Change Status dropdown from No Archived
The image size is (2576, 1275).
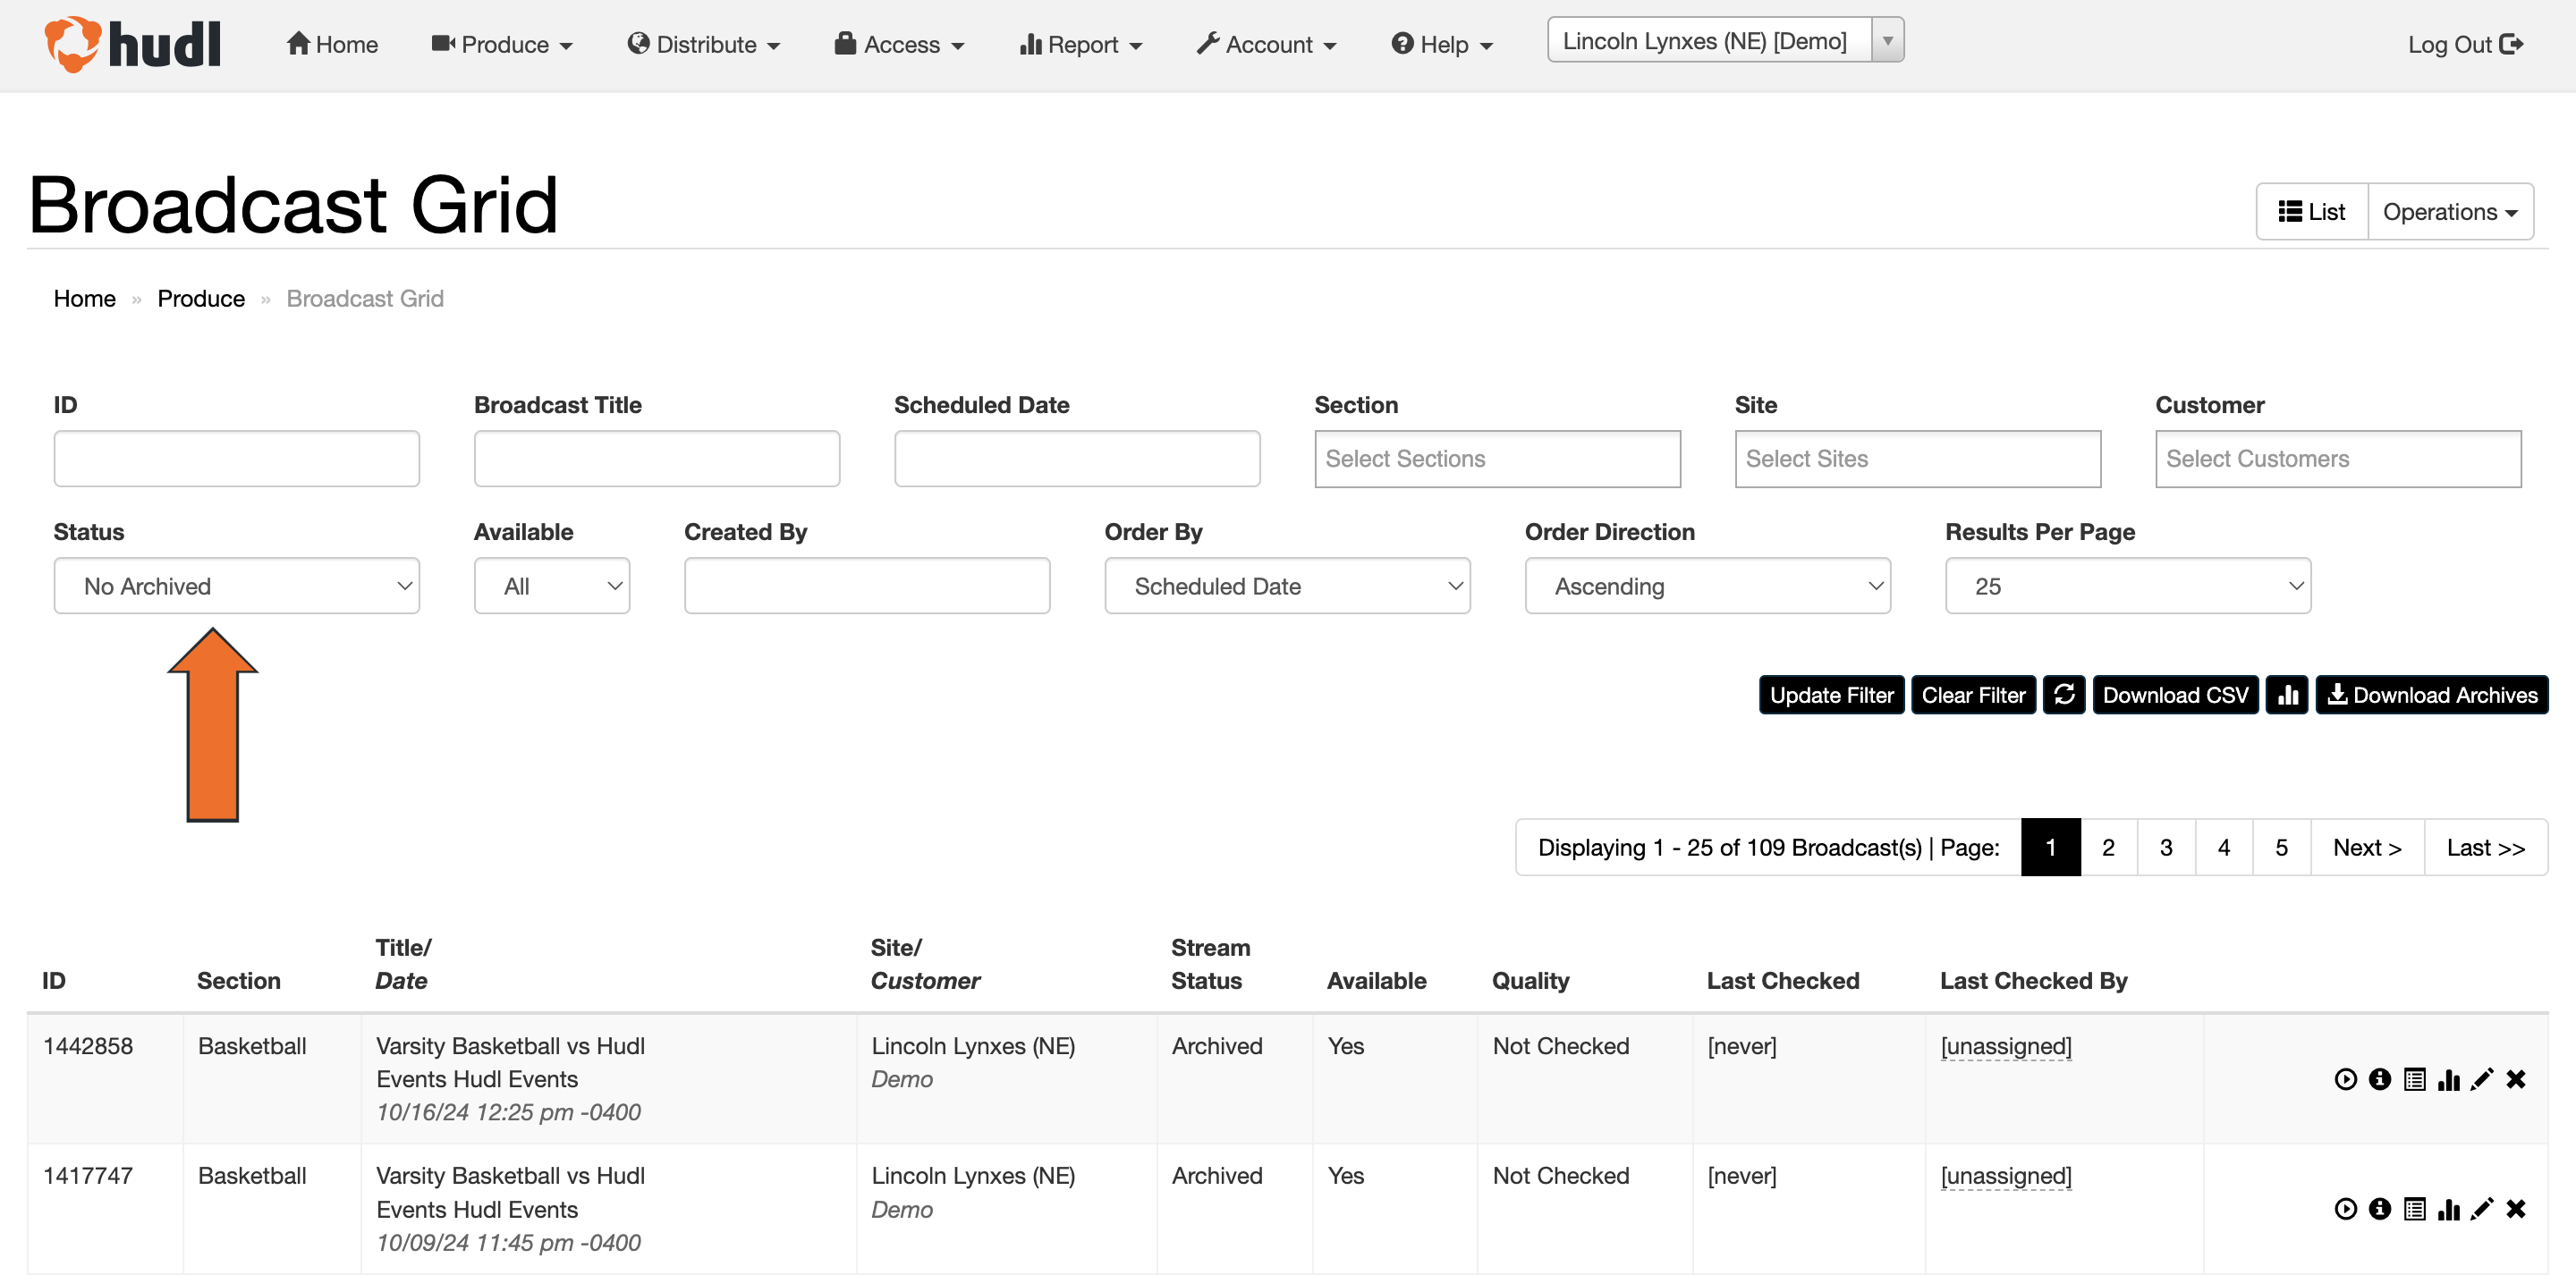pyautogui.click(x=236, y=586)
